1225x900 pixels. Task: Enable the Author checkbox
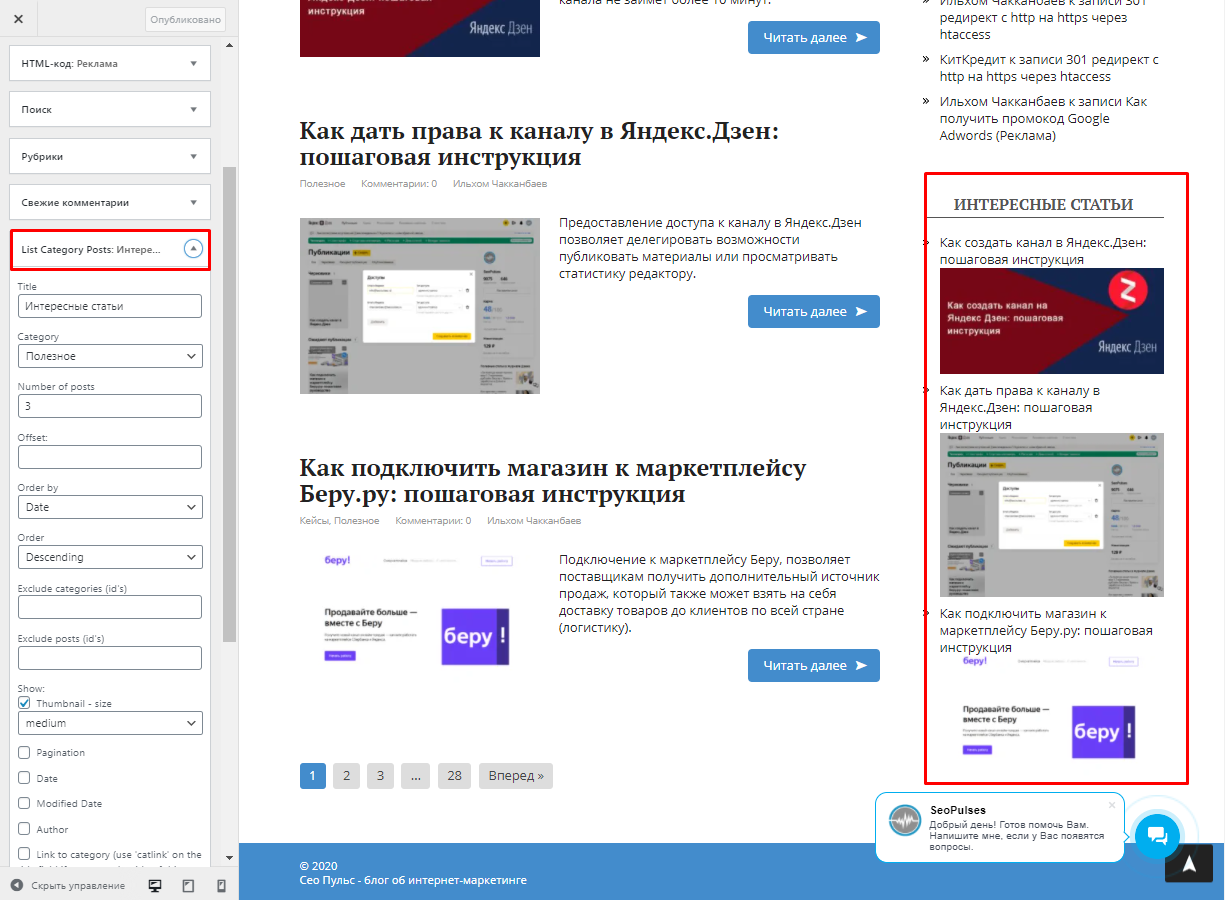click(x=24, y=829)
